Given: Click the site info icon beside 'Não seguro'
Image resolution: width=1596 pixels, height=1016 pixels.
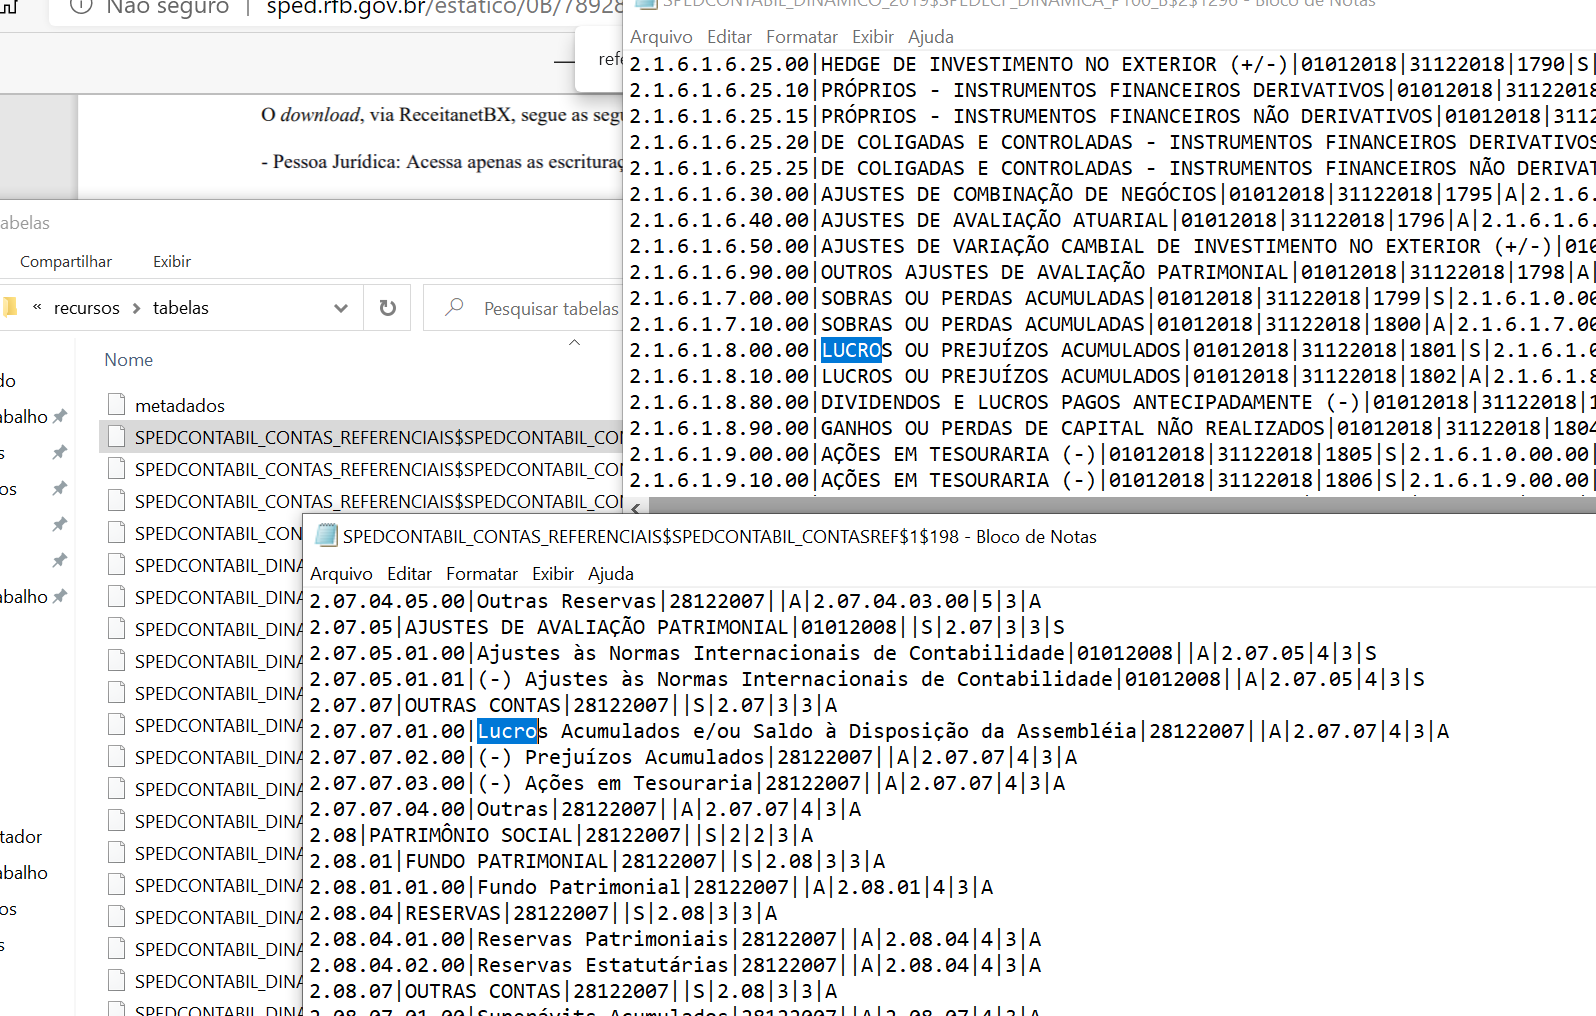Looking at the screenshot, I should pos(81,7).
